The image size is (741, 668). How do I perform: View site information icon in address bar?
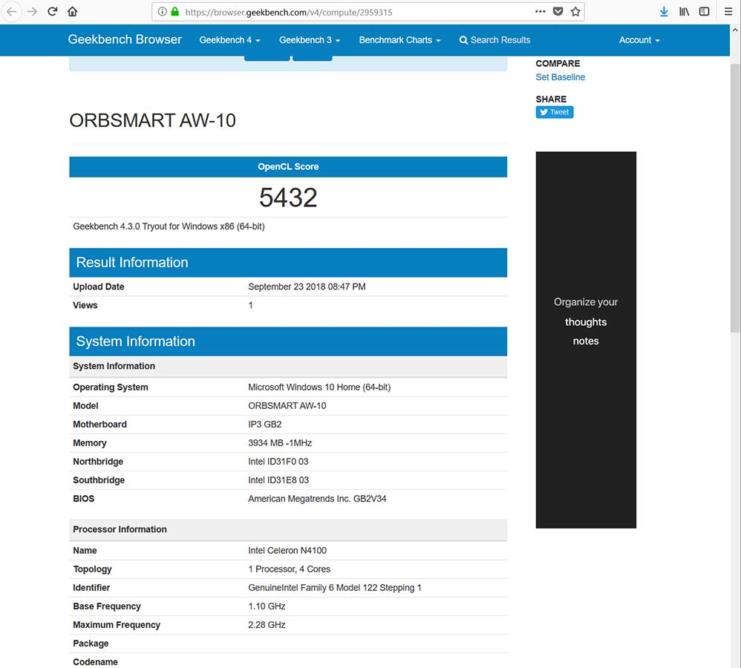[162, 12]
